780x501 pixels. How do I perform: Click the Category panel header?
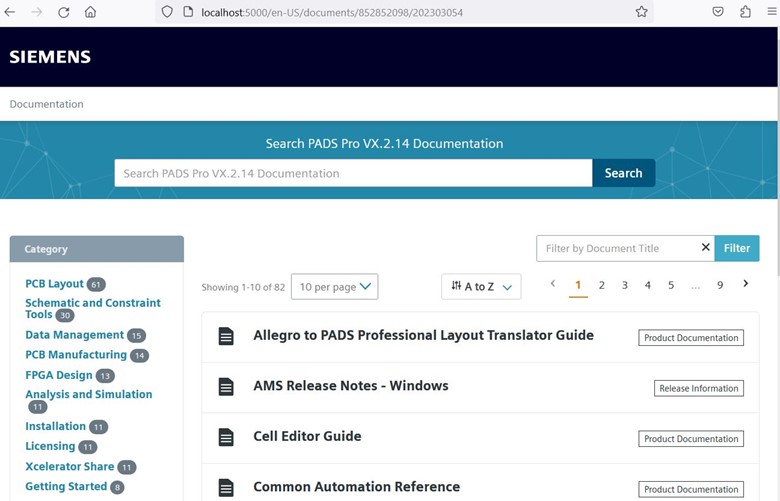(x=97, y=249)
